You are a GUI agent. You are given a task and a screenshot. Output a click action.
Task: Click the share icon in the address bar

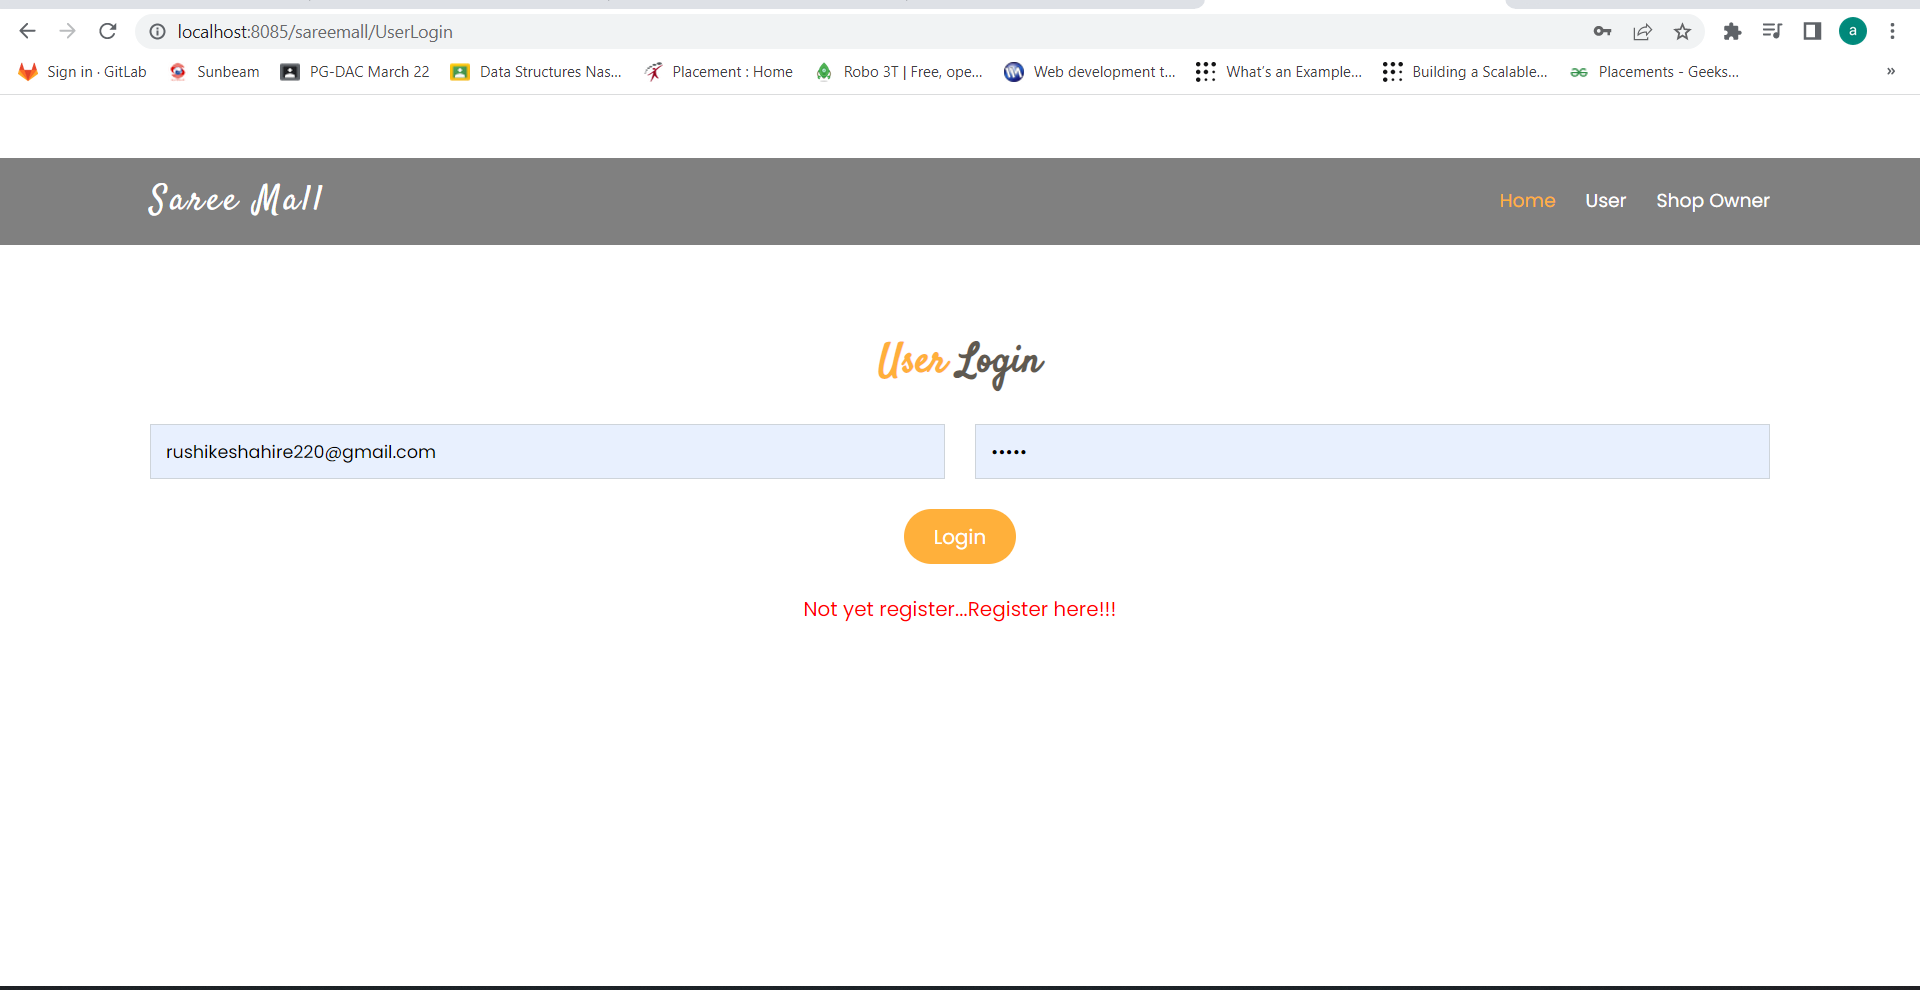click(1642, 32)
